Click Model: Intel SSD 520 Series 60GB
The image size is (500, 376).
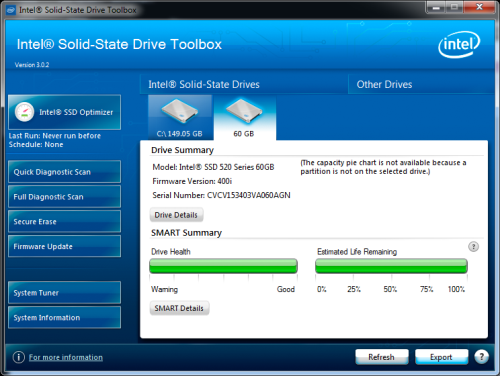213,167
